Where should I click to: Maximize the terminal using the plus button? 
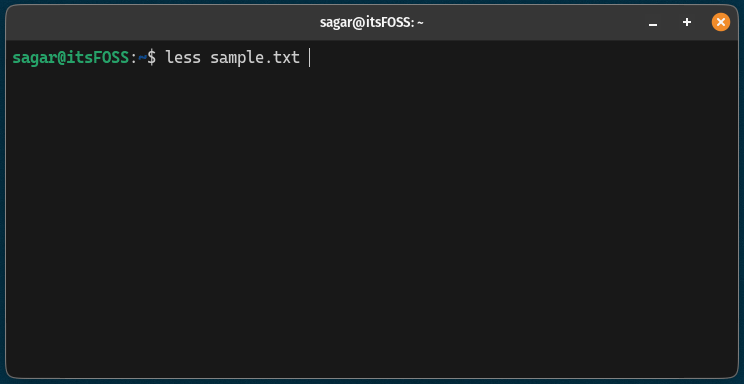pos(687,22)
